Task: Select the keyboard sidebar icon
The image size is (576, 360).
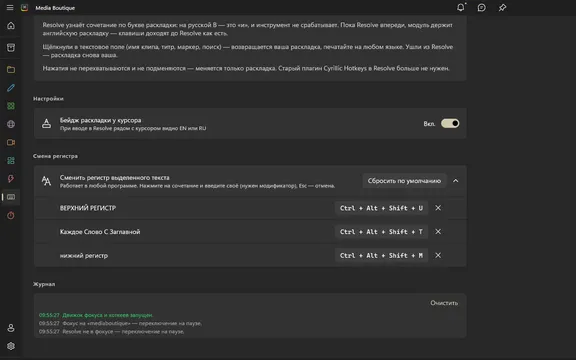Action: pos(11,197)
